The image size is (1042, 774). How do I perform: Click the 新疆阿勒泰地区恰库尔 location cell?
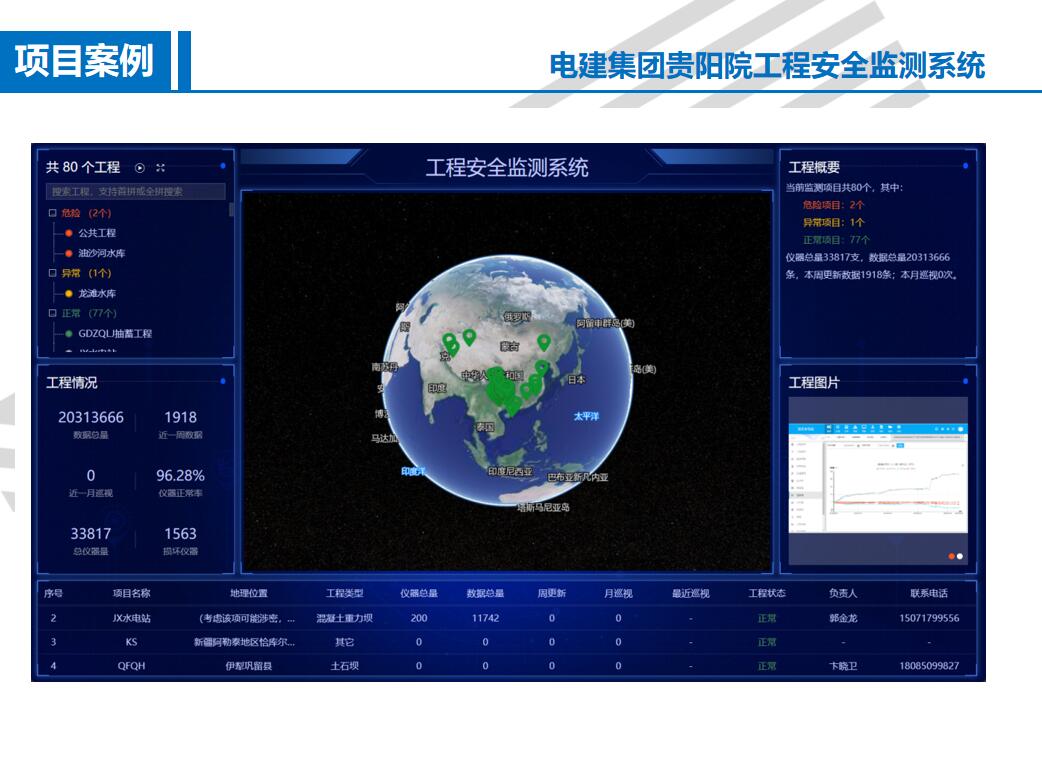(245, 642)
